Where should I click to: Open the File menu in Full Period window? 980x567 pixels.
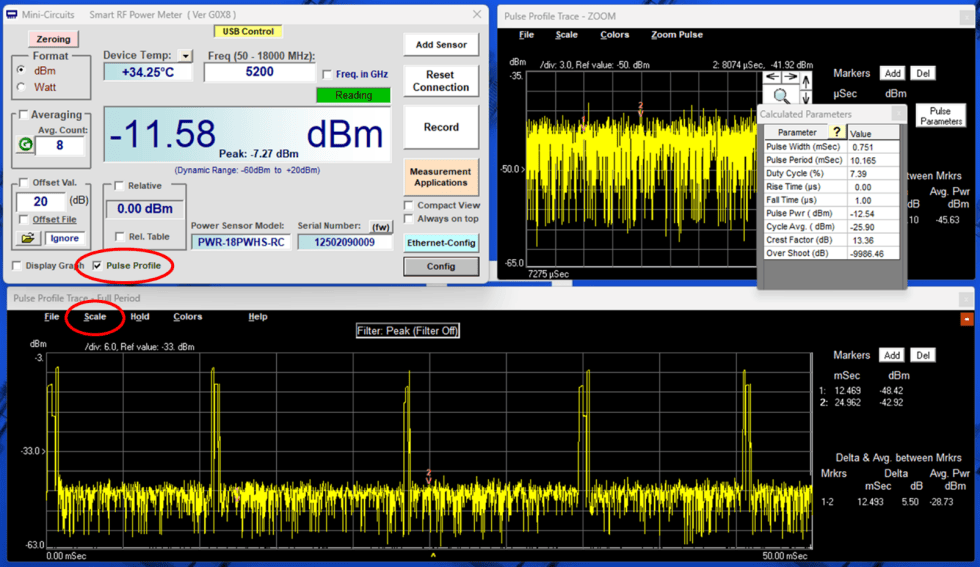tap(52, 316)
